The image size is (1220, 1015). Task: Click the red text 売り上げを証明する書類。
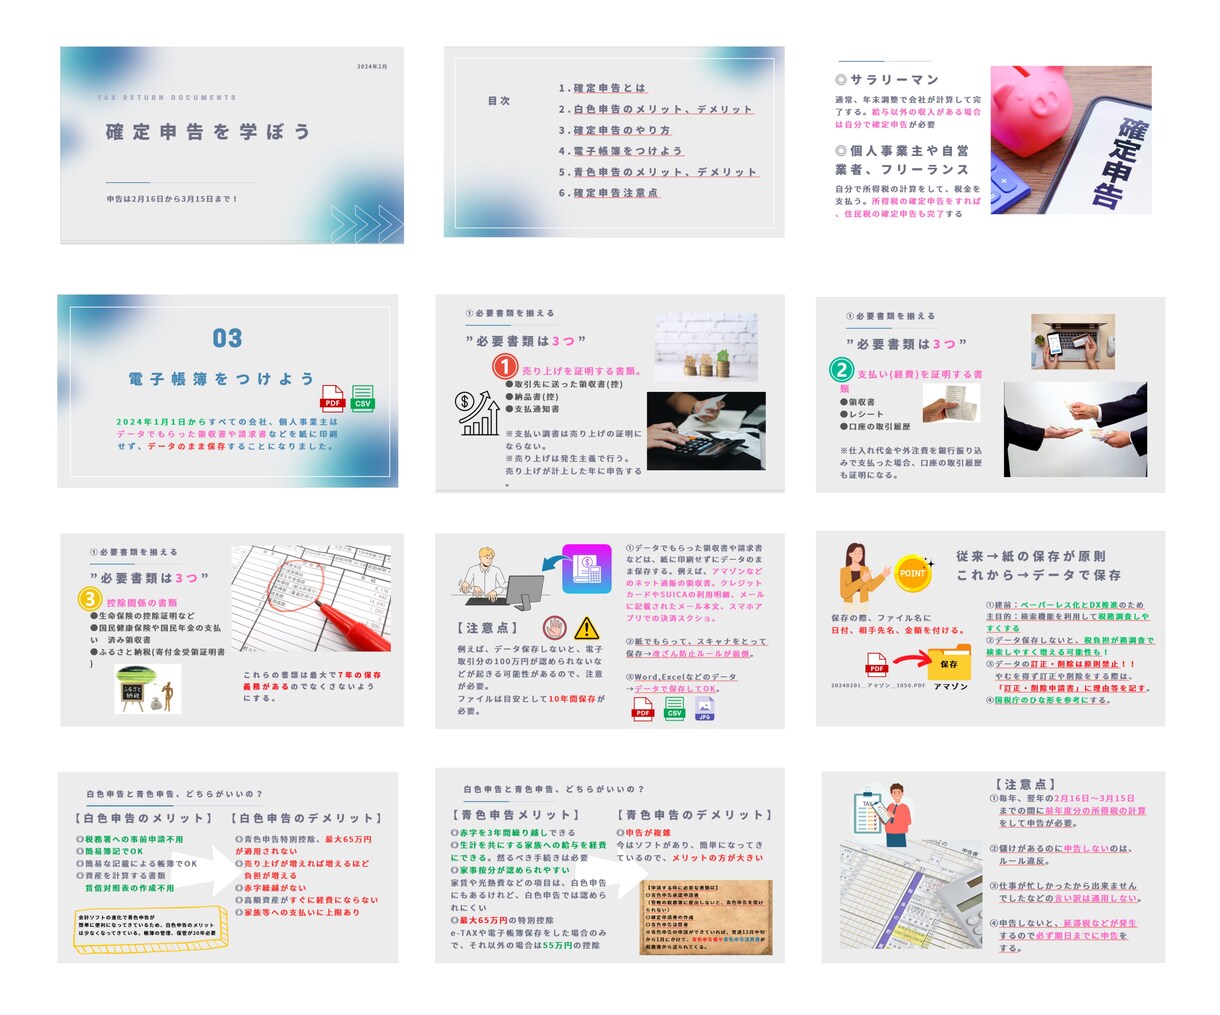(582, 371)
